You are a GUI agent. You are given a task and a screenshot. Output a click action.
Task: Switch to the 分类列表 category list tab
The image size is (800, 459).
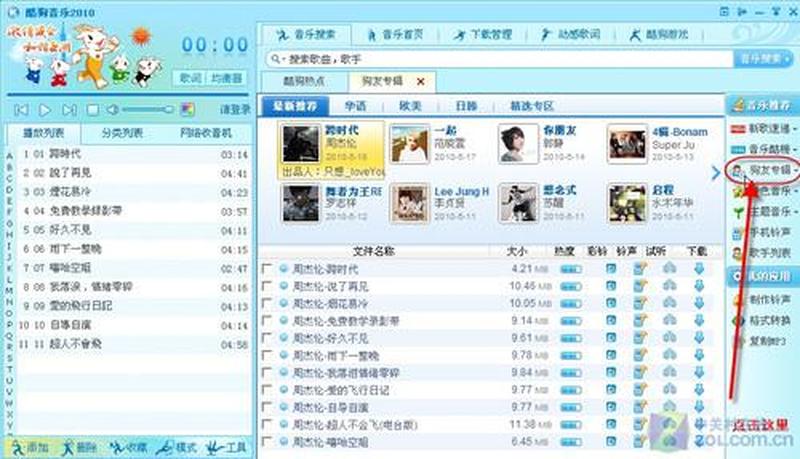pyautogui.click(x=121, y=133)
